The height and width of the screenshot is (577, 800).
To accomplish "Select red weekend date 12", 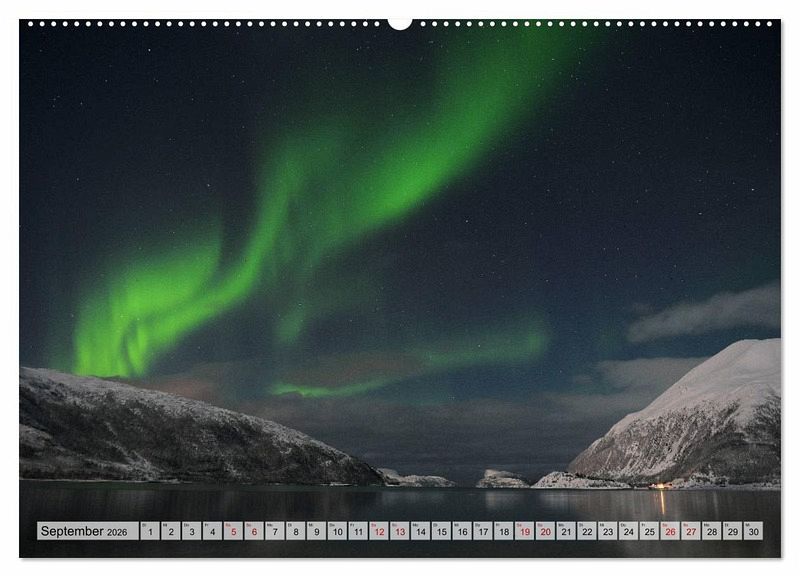I will point(379,531).
